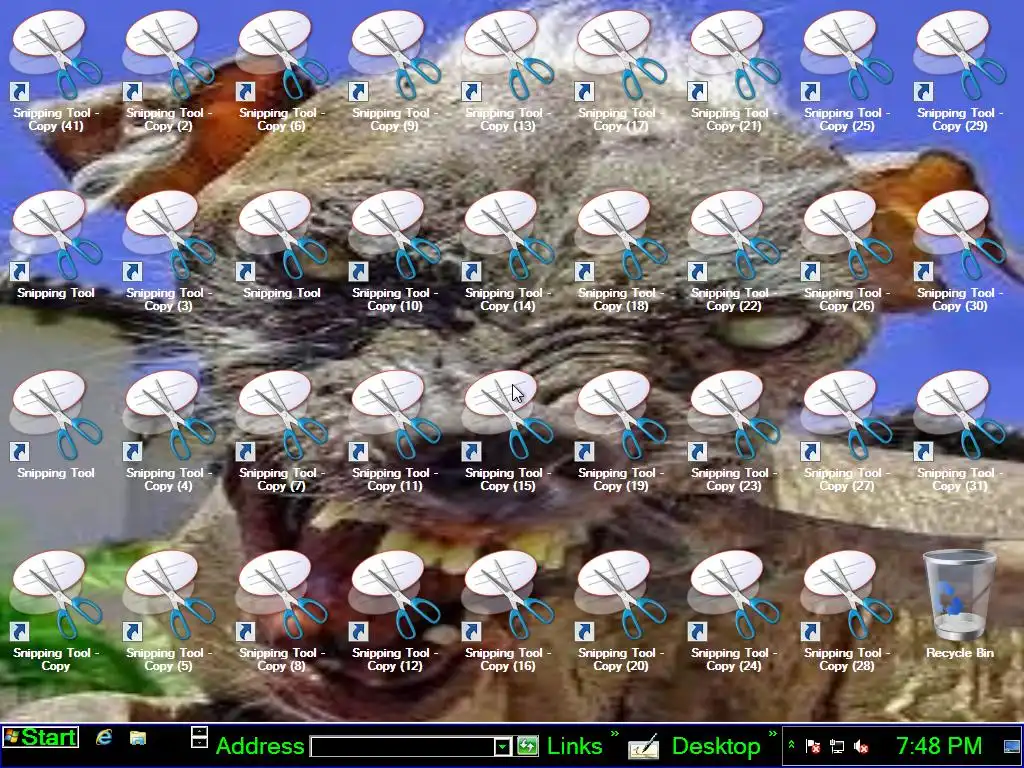
Task: Click the green Go button beside Address
Action: [528, 746]
